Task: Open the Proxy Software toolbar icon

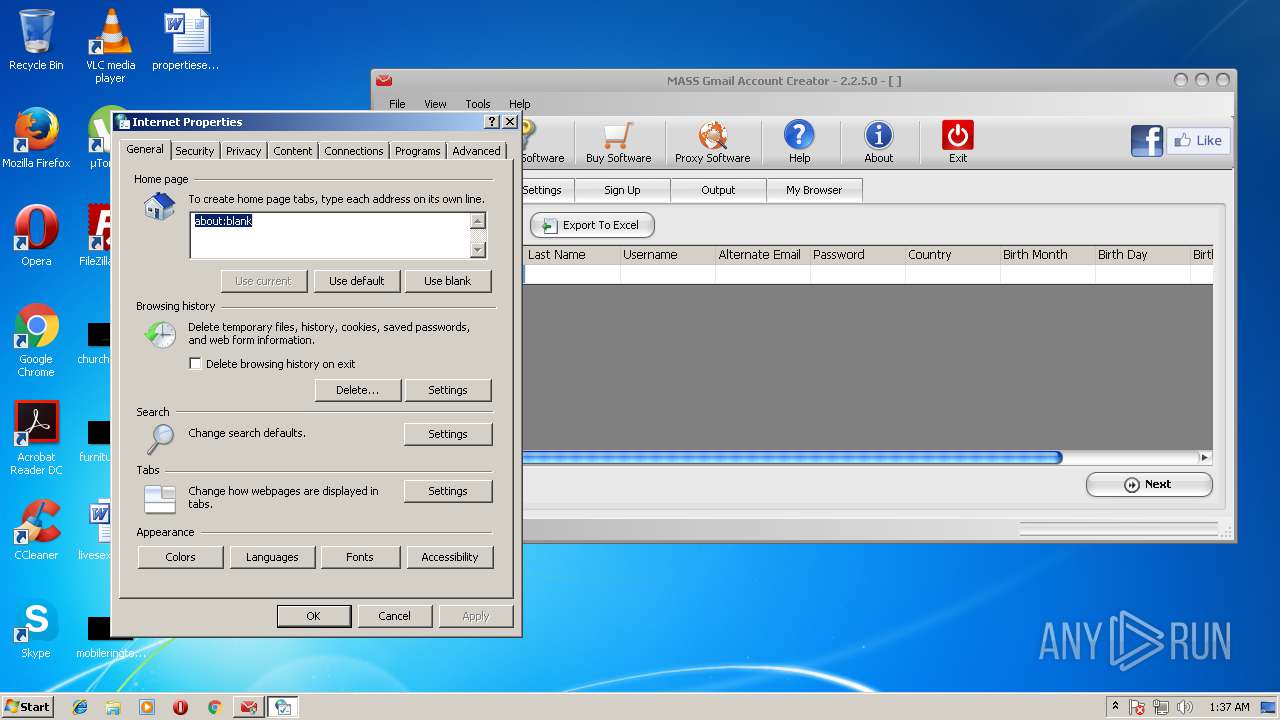Action: (712, 141)
